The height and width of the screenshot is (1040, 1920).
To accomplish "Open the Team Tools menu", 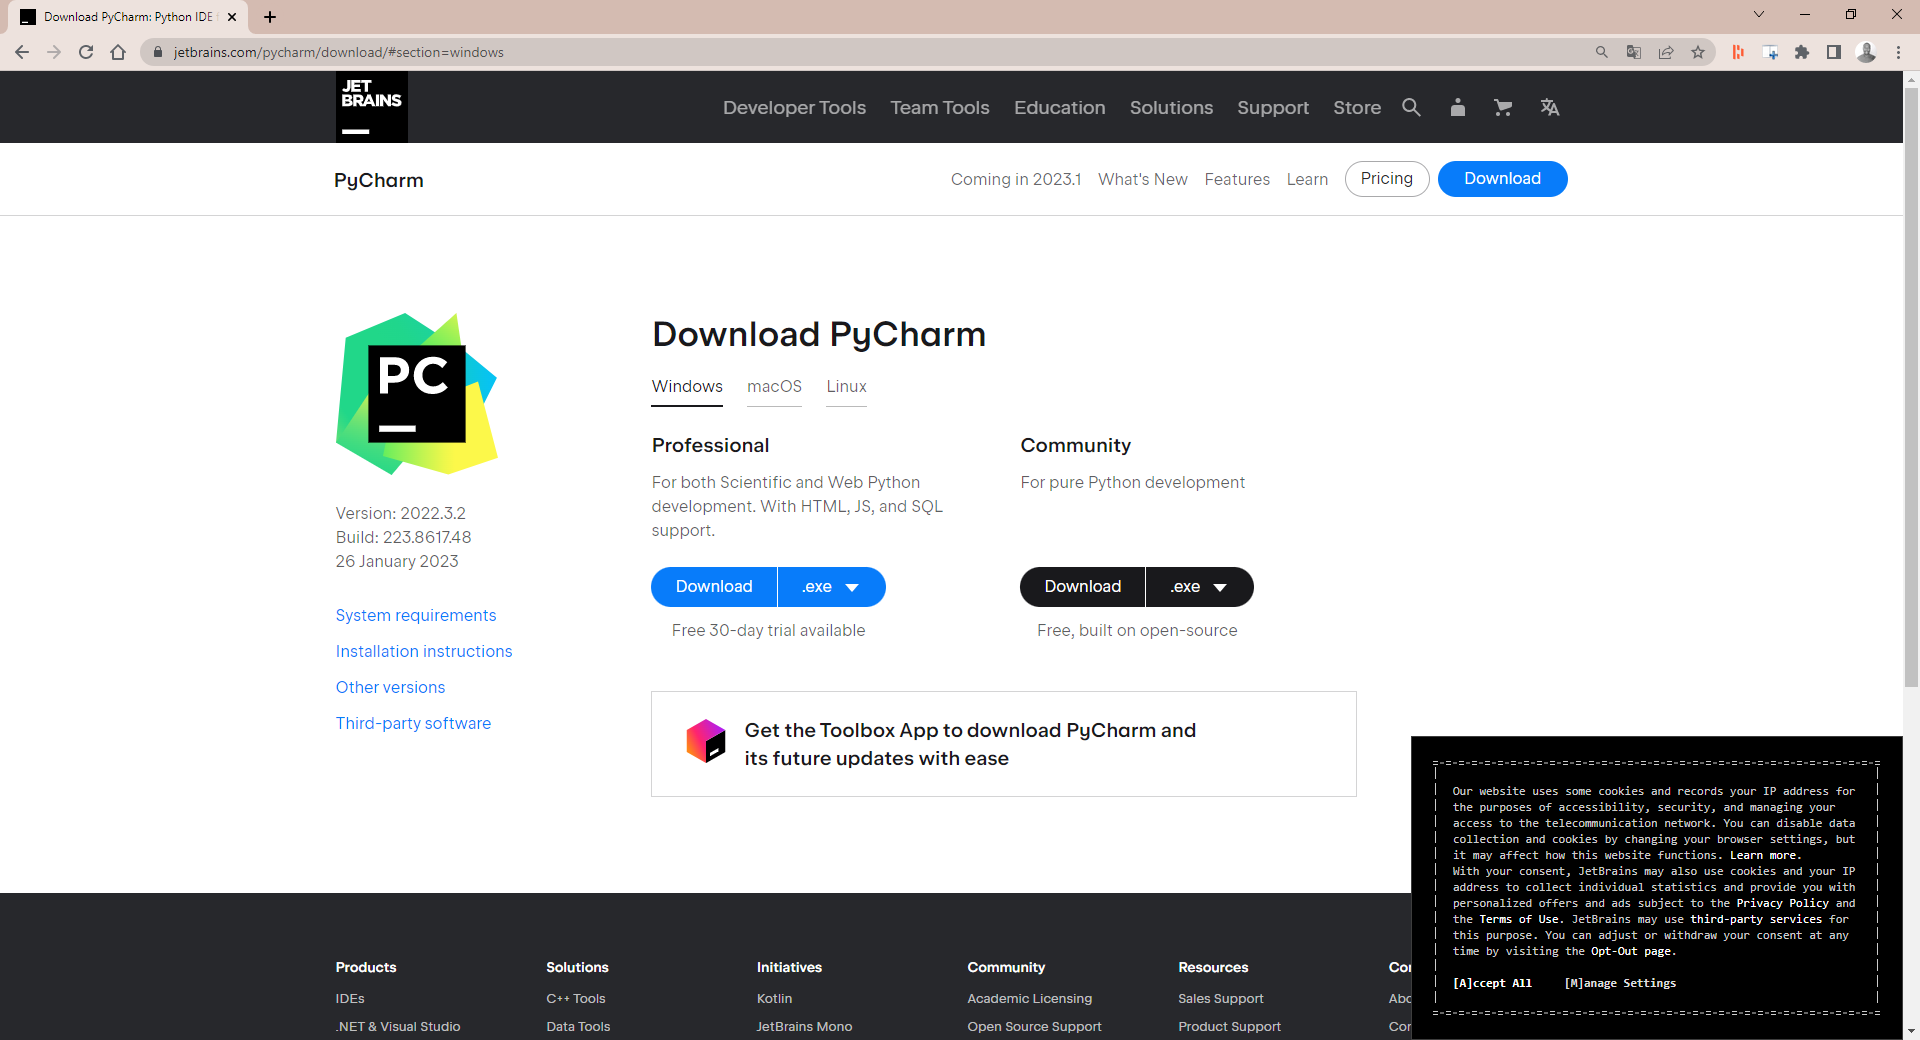I will (x=940, y=107).
